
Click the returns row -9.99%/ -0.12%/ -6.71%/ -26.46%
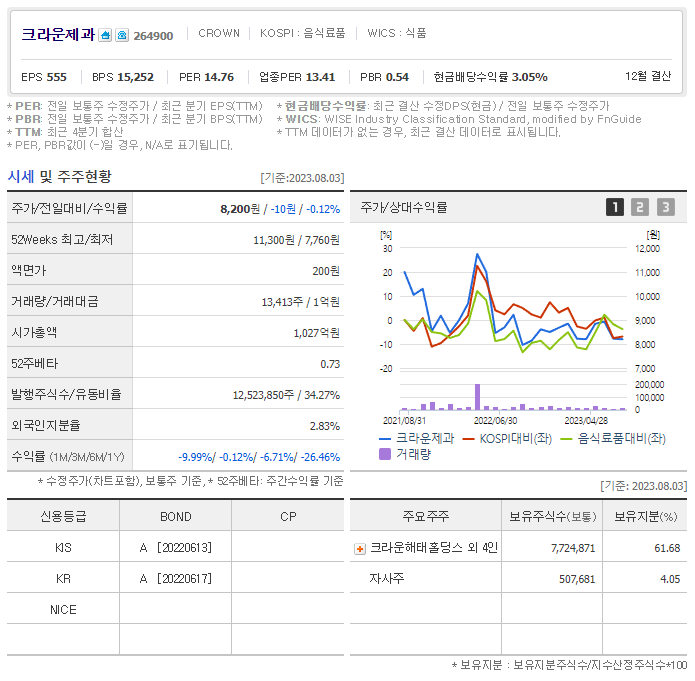[x=259, y=457]
